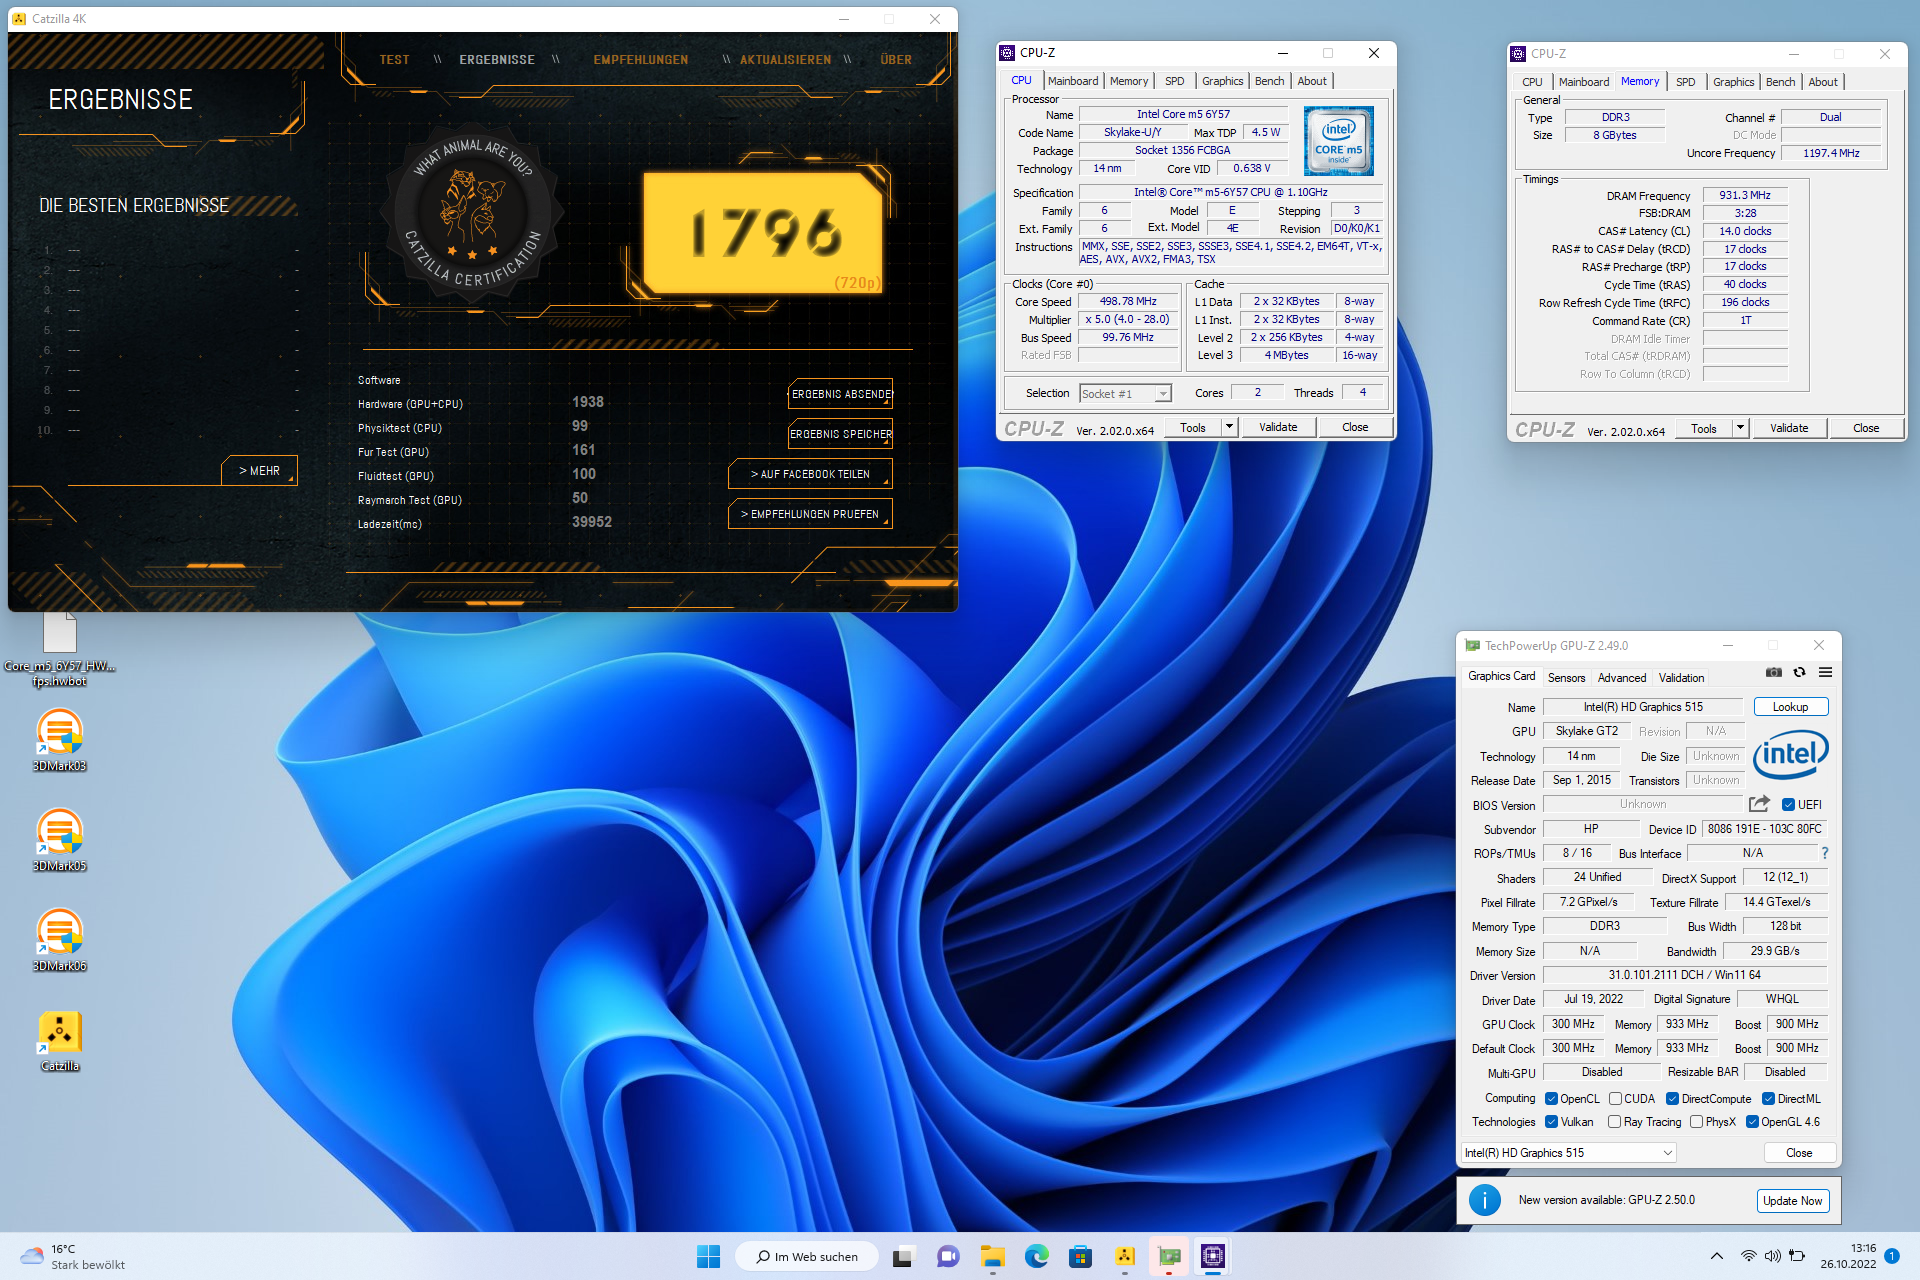Open notification badge in system tray
This screenshot has height=1280, width=1920.
[1892, 1256]
